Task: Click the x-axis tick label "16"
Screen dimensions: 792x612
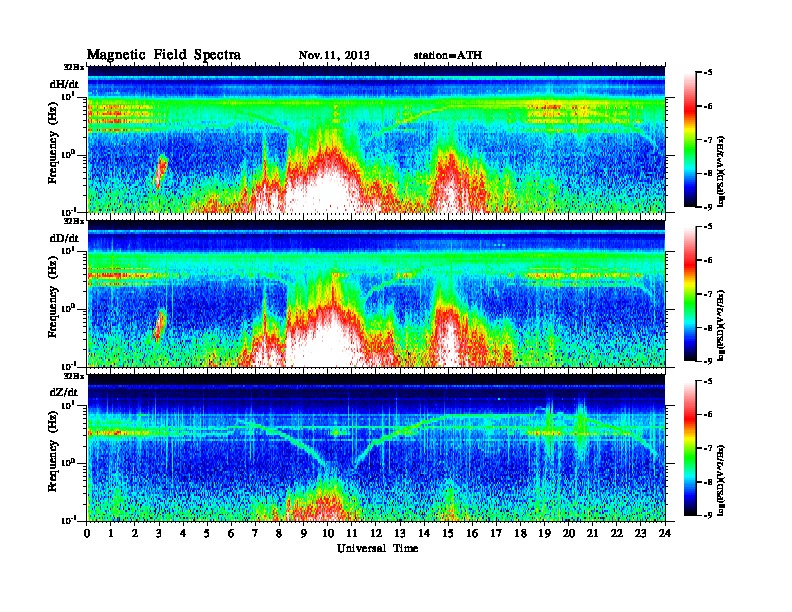Action: 472,533
